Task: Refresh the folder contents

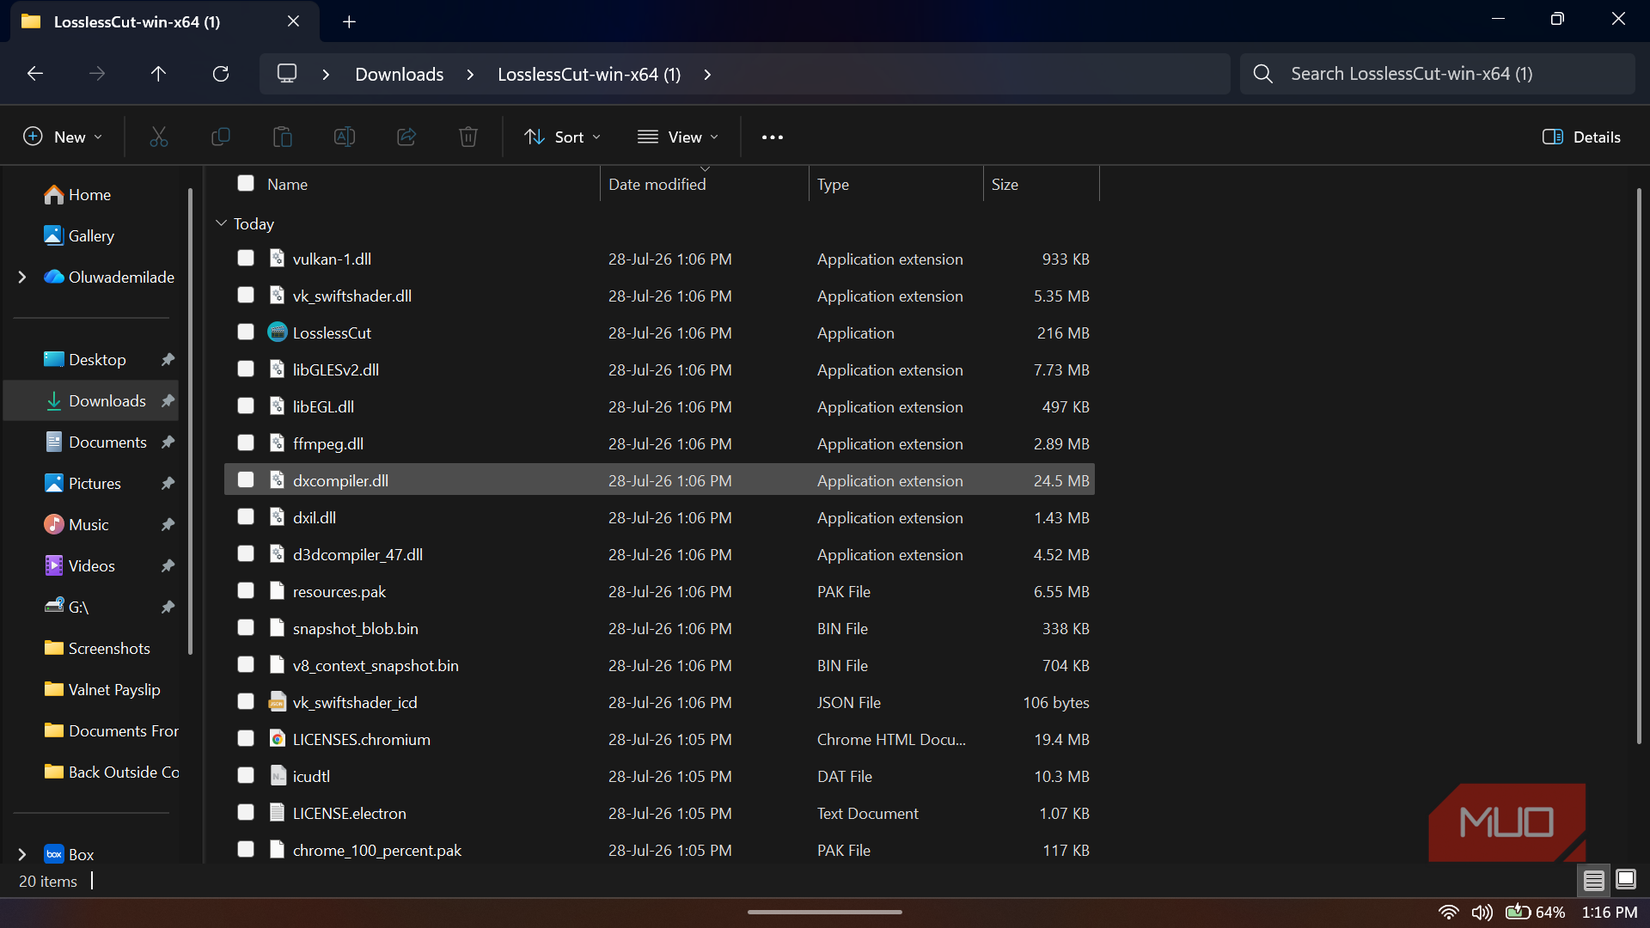Action: [x=221, y=74]
